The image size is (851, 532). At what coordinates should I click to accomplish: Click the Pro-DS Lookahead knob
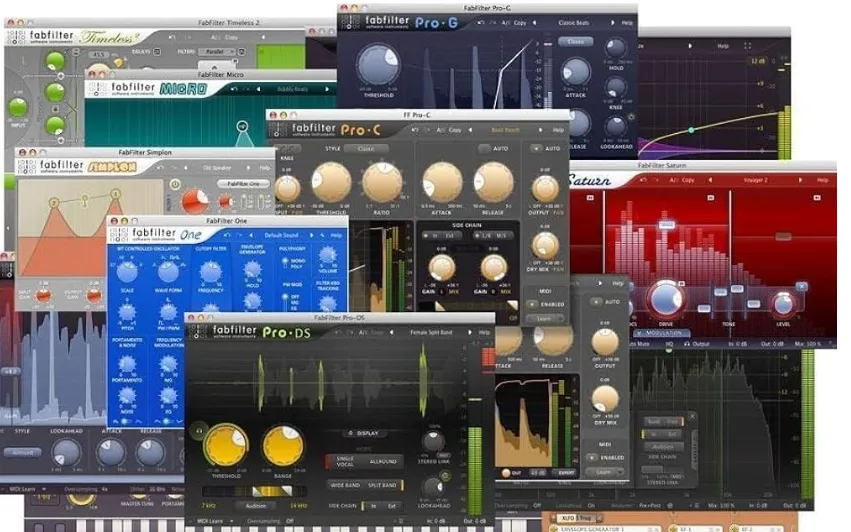(x=433, y=486)
